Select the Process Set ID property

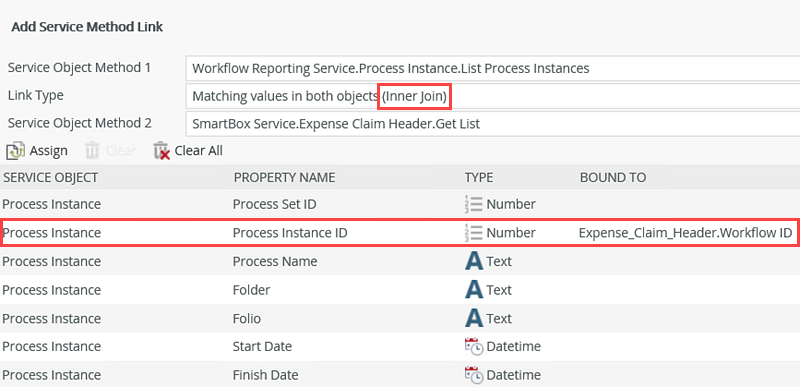click(274, 204)
